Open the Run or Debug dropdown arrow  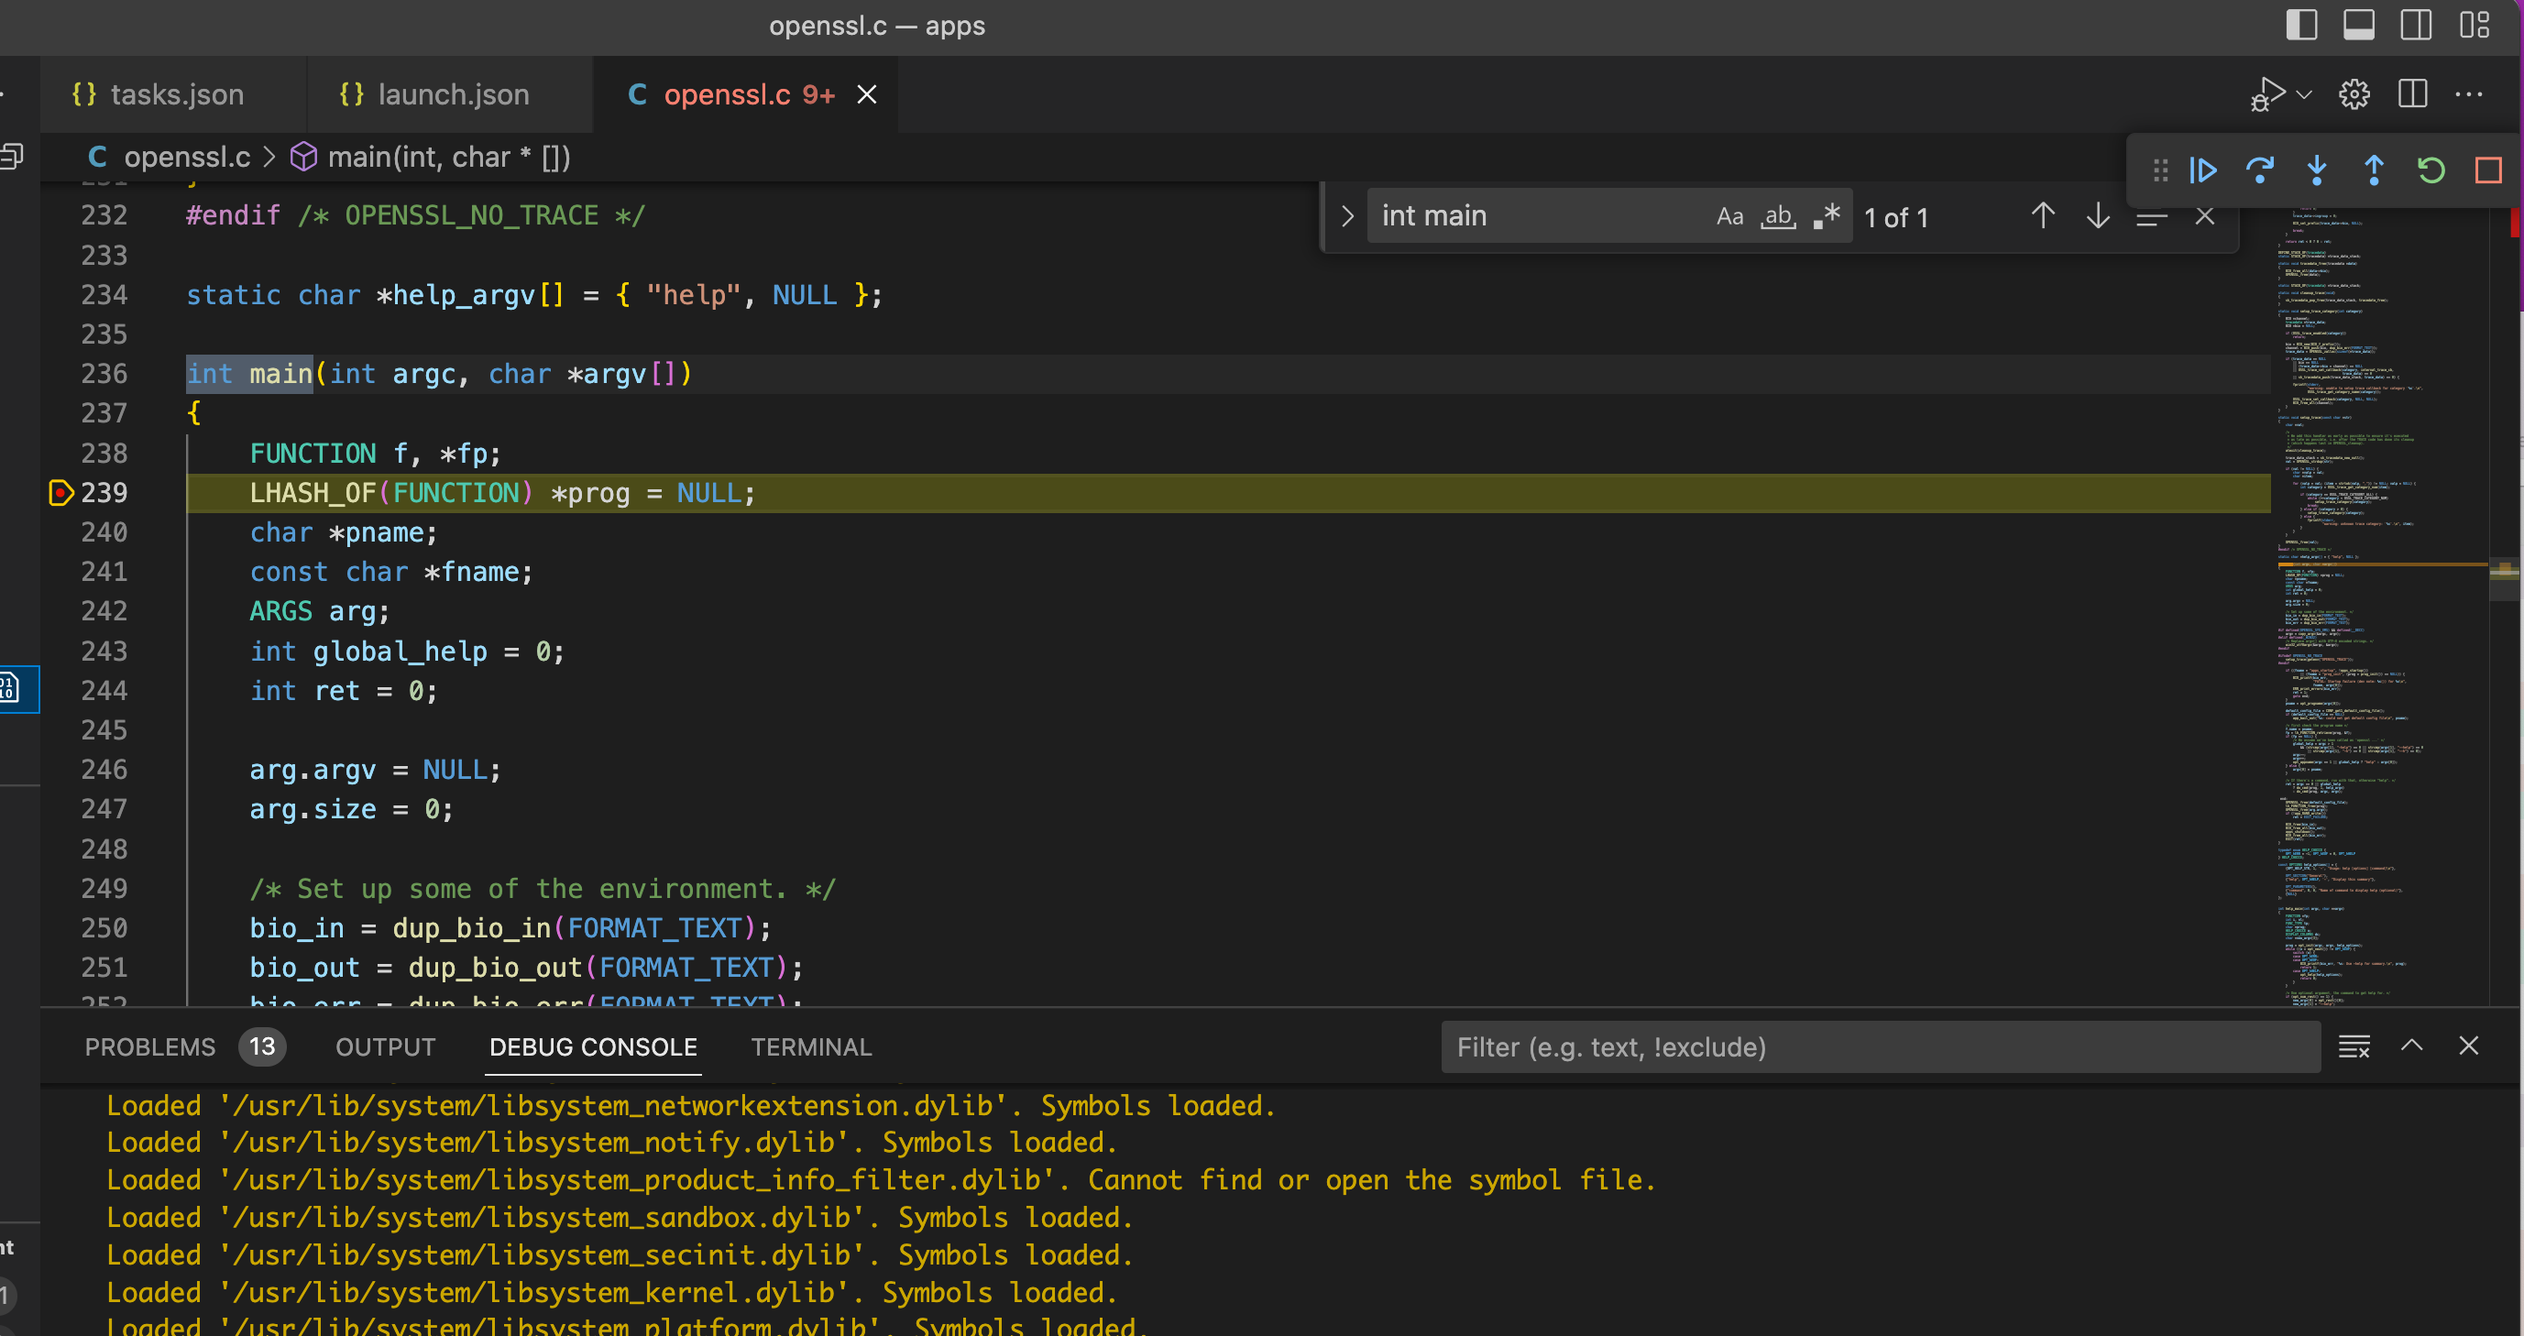tap(2304, 95)
